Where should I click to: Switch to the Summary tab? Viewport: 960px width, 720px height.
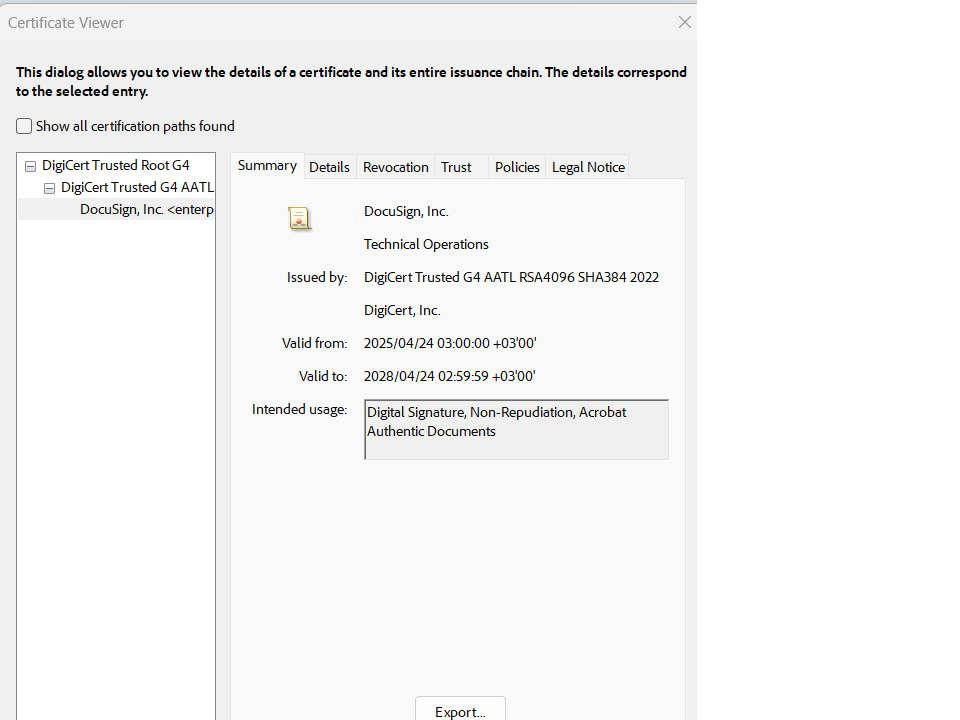tap(267, 166)
